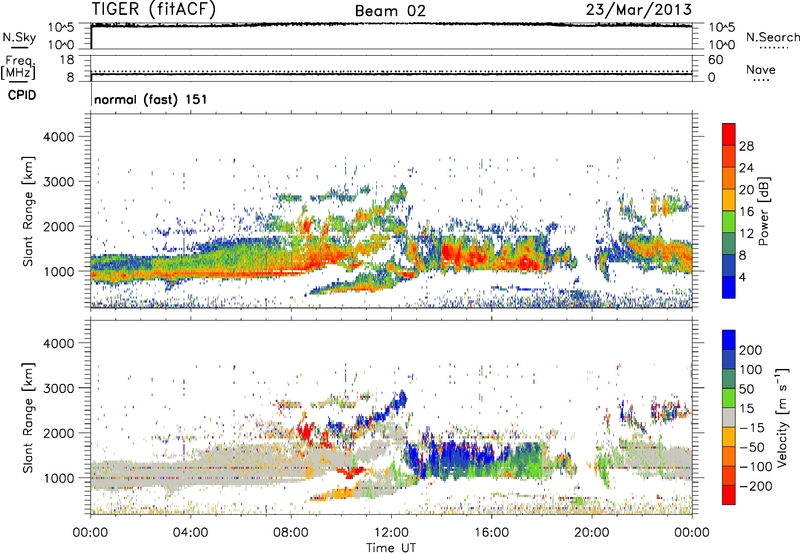Click the 'TIGER (fitACF)' title text

pyautogui.click(x=154, y=9)
